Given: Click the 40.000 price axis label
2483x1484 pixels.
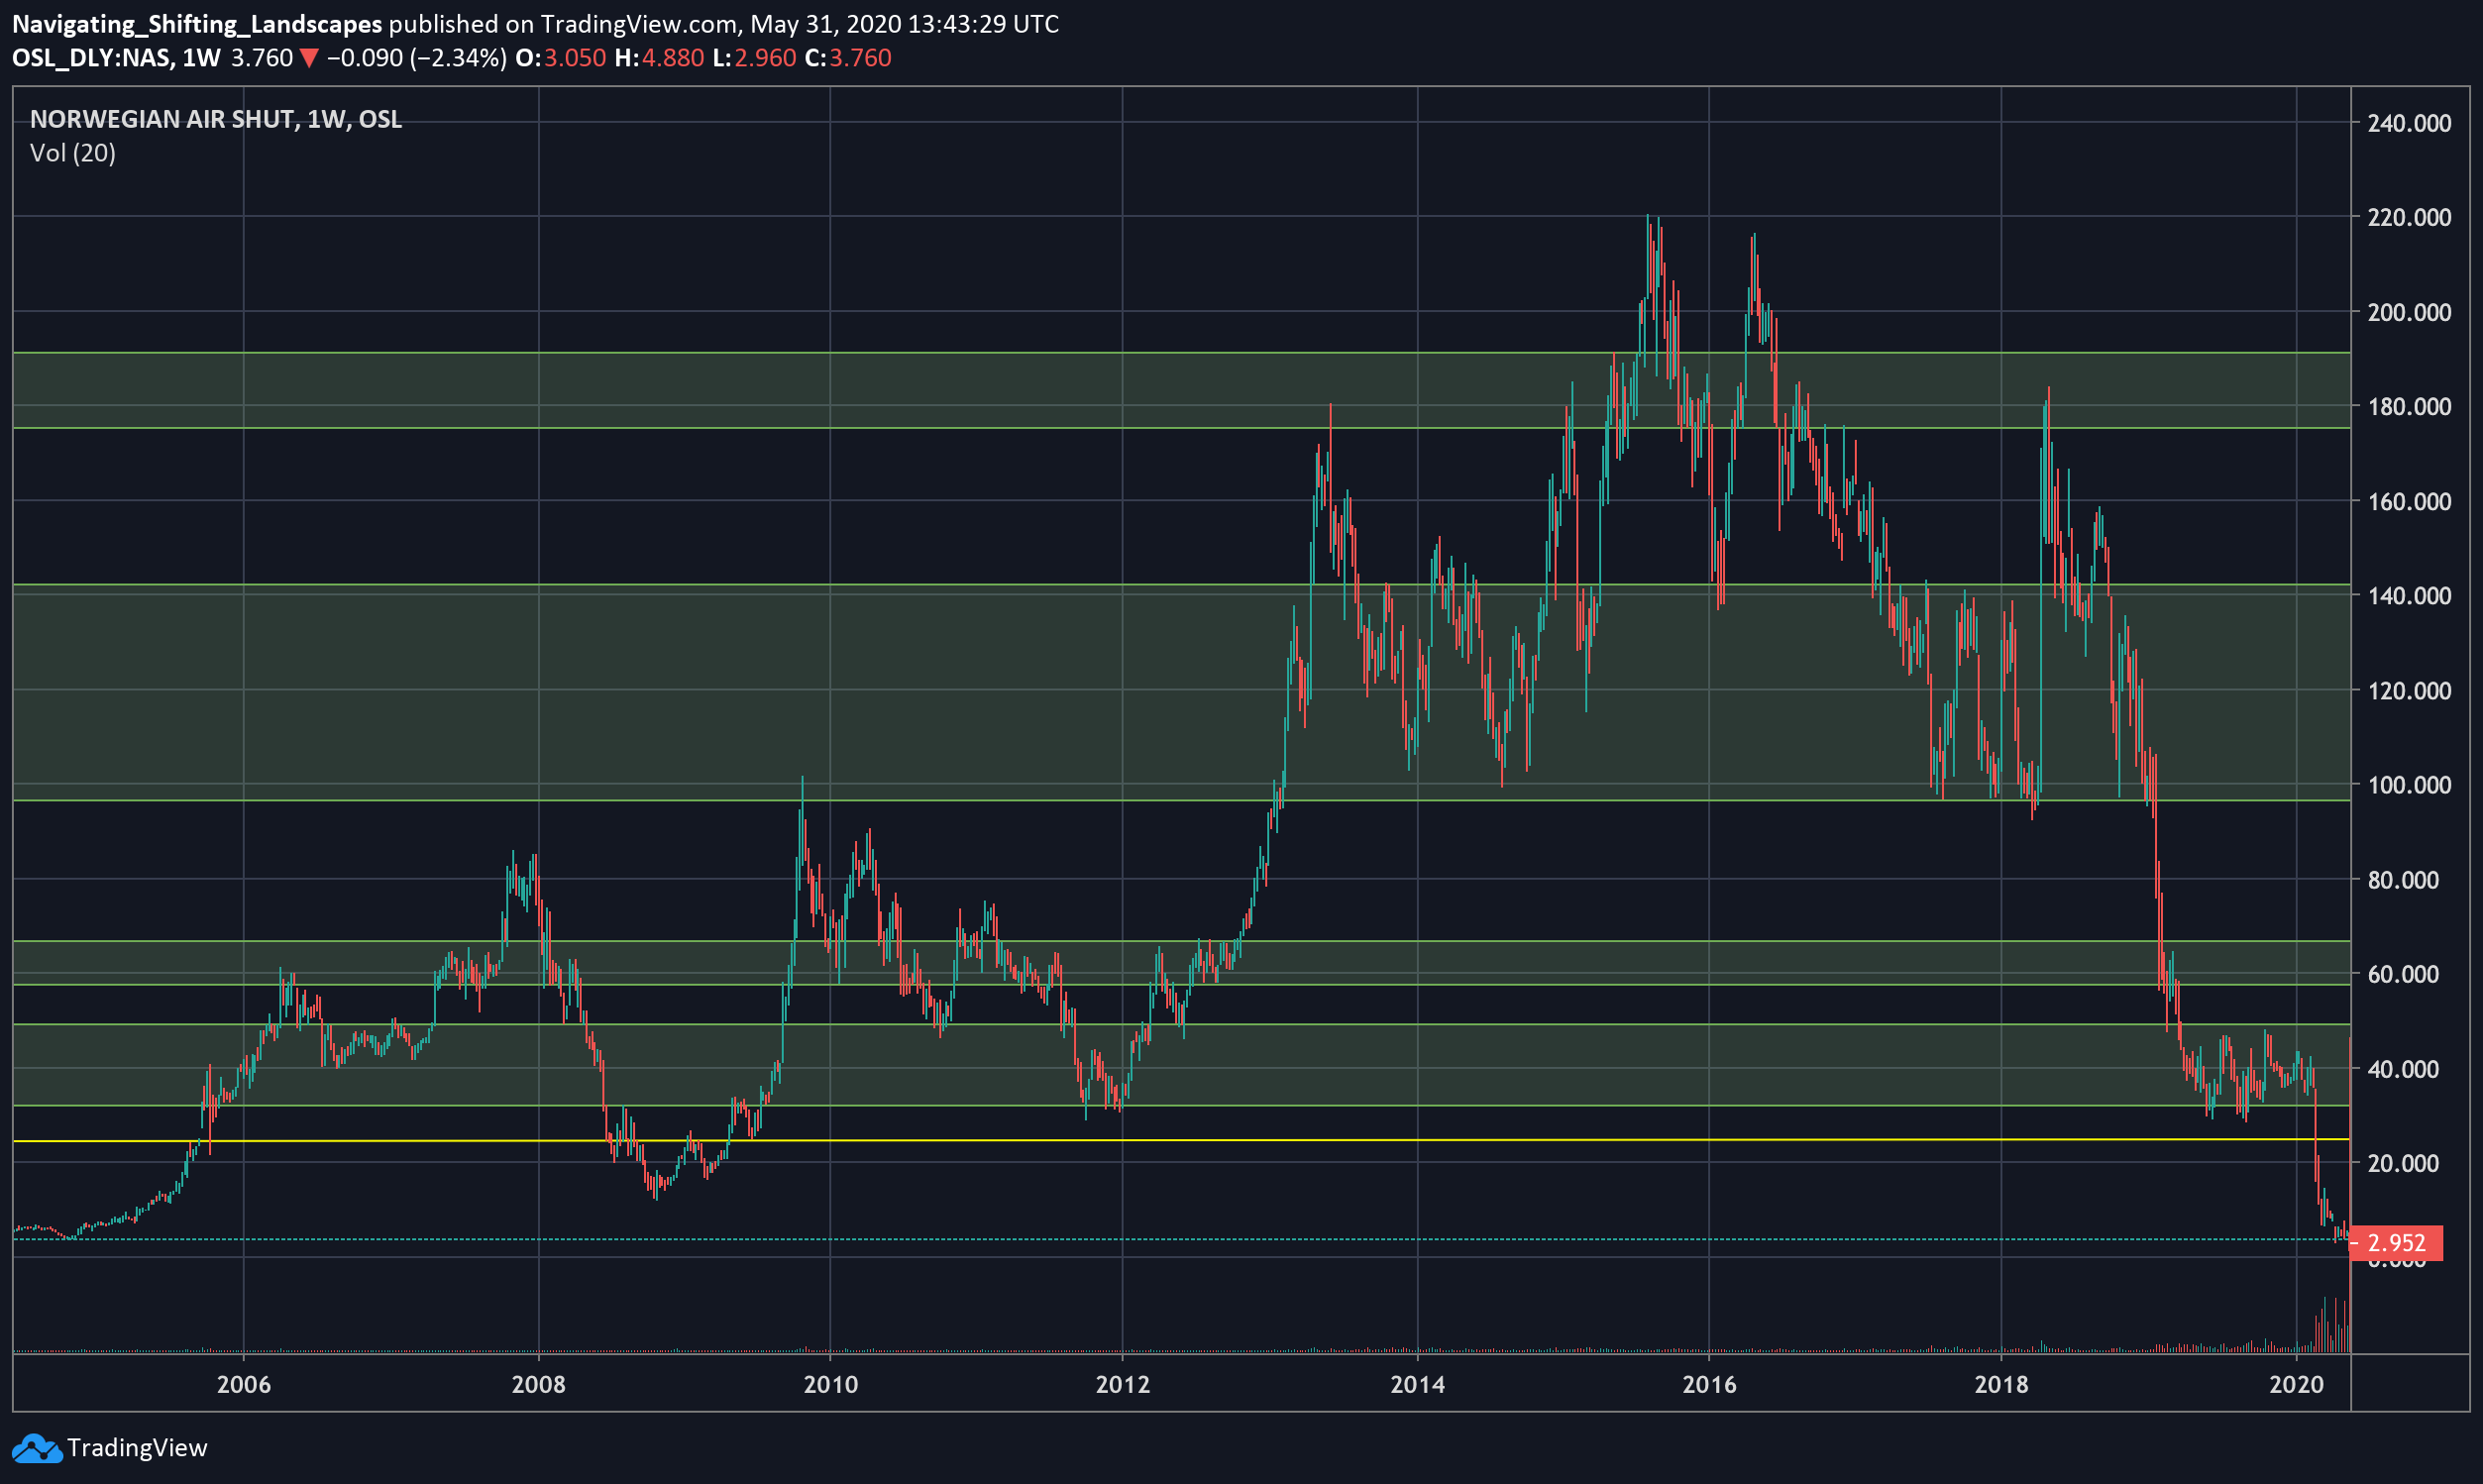Looking at the screenshot, I should [x=2403, y=1068].
